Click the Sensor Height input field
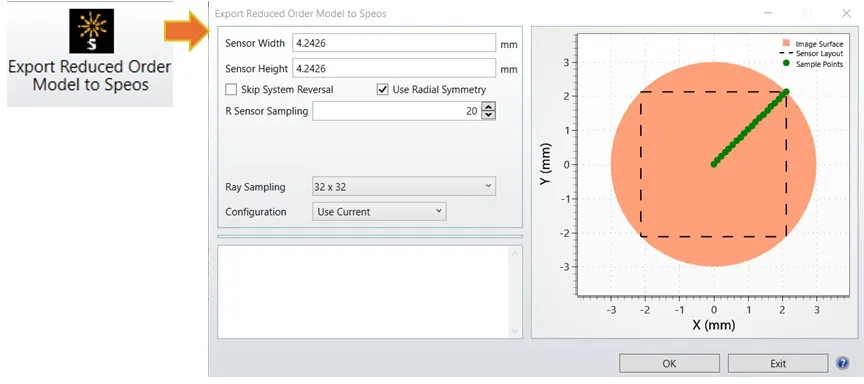Viewport: 864px width, 384px height. [x=394, y=68]
